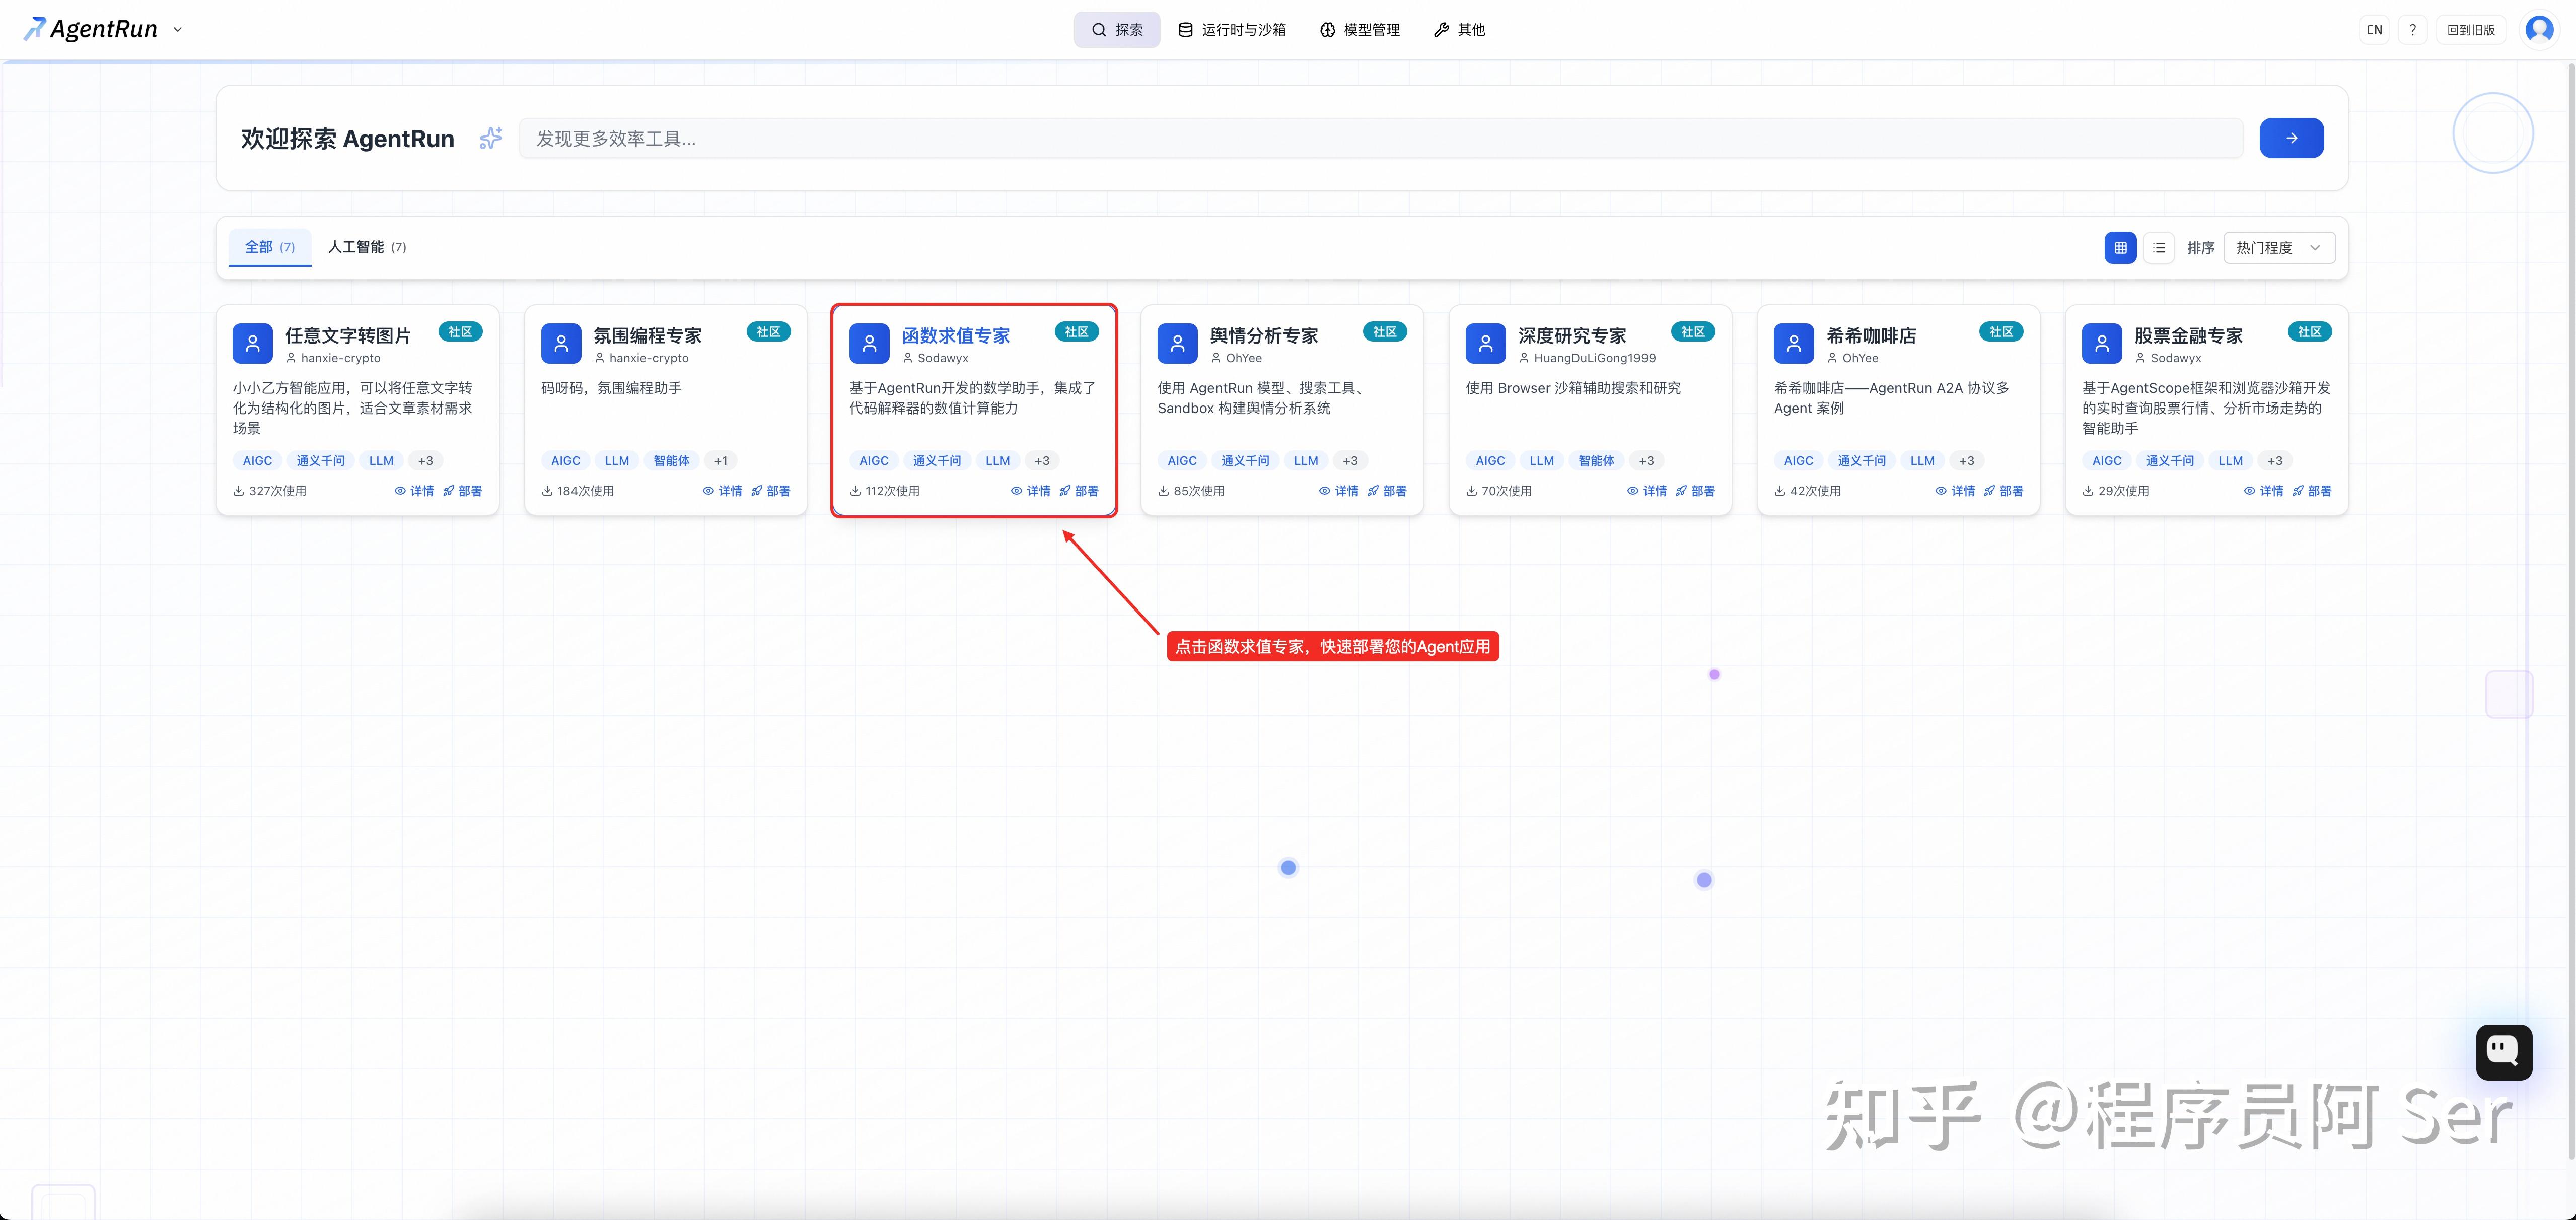
Task: Deploy 任意文字转图片 with 部署
Action: point(463,491)
